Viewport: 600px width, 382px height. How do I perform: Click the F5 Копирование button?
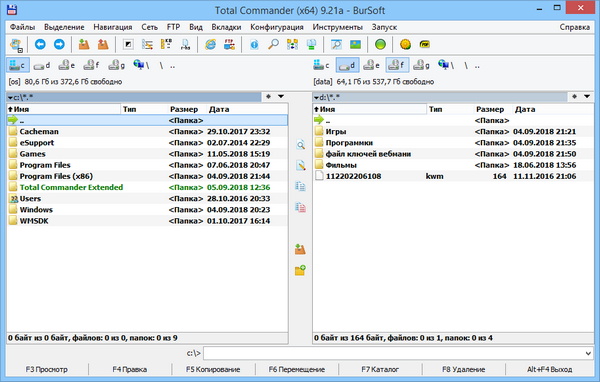coord(213,369)
